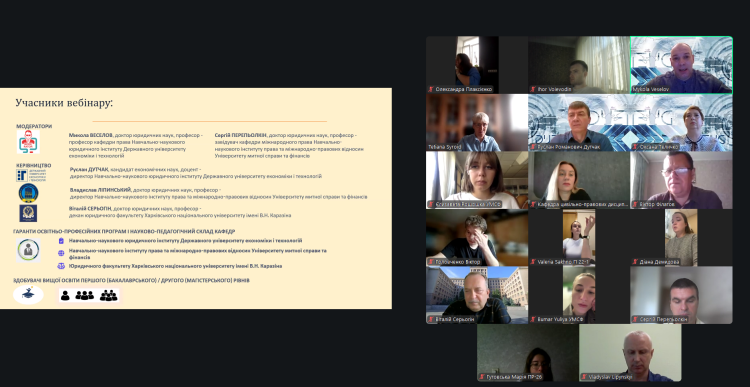This screenshot has width=750, height=387.
Task: Click muted mic icon beside Руслан Романович Дутчак
Action: point(533,147)
